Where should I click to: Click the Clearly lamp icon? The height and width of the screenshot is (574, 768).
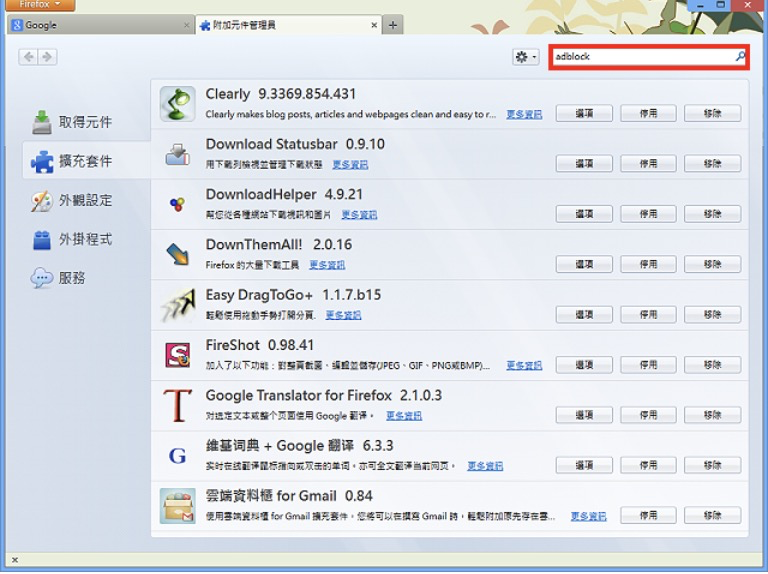(177, 104)
